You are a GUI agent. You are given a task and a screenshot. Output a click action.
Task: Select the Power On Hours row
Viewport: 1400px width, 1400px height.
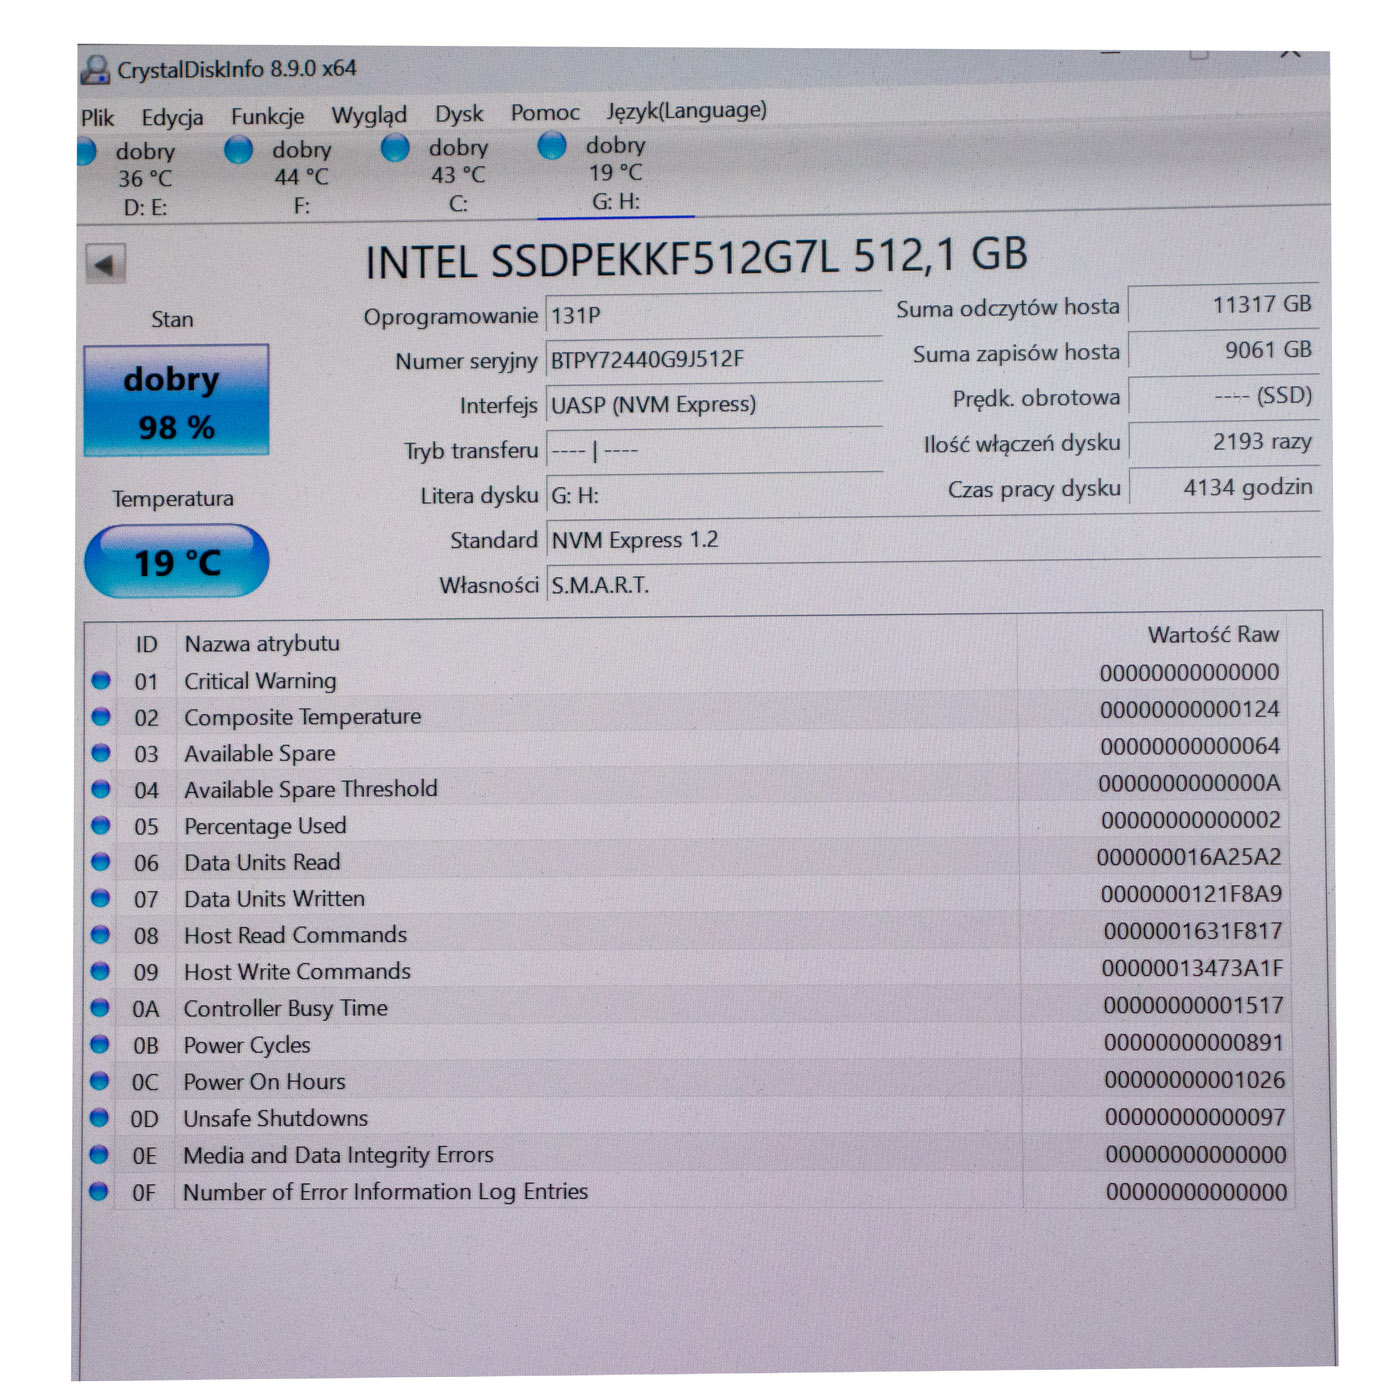(686, 1081)
